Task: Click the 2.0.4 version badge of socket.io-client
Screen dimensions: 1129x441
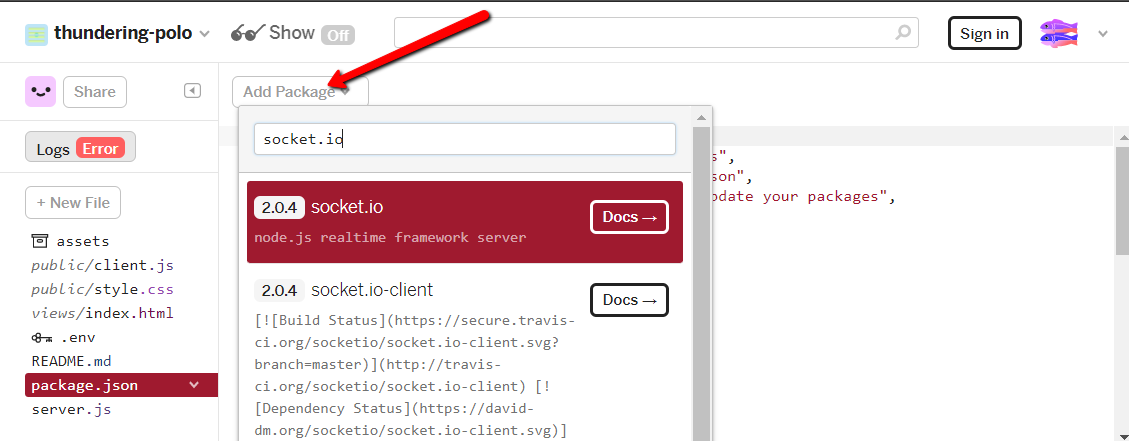Action: 279,290
